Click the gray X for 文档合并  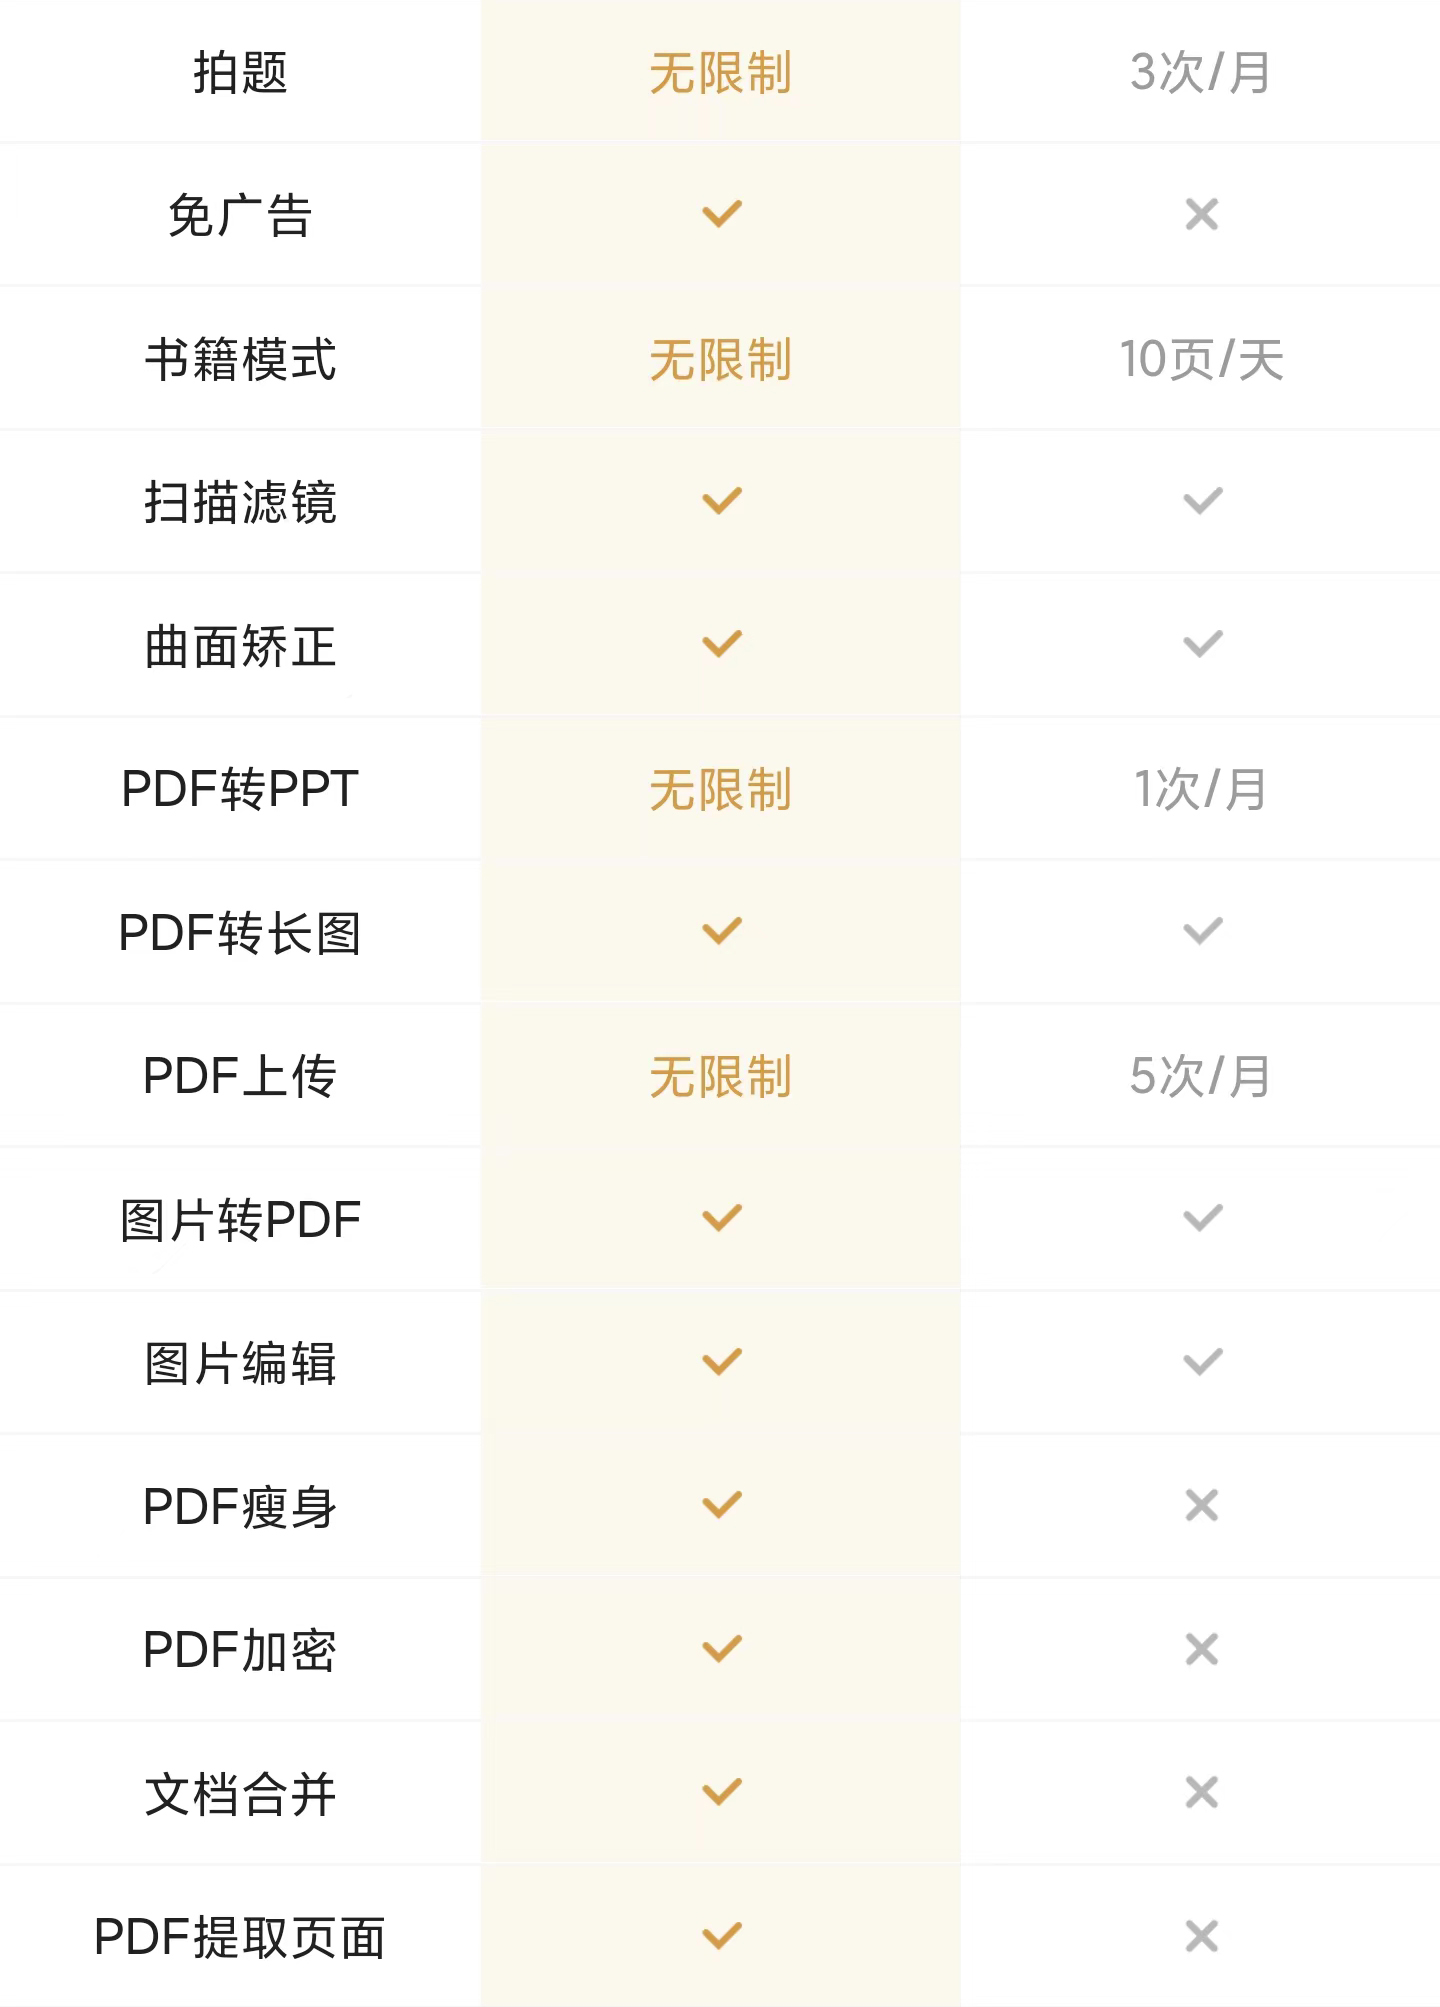pos(1201,1792)
